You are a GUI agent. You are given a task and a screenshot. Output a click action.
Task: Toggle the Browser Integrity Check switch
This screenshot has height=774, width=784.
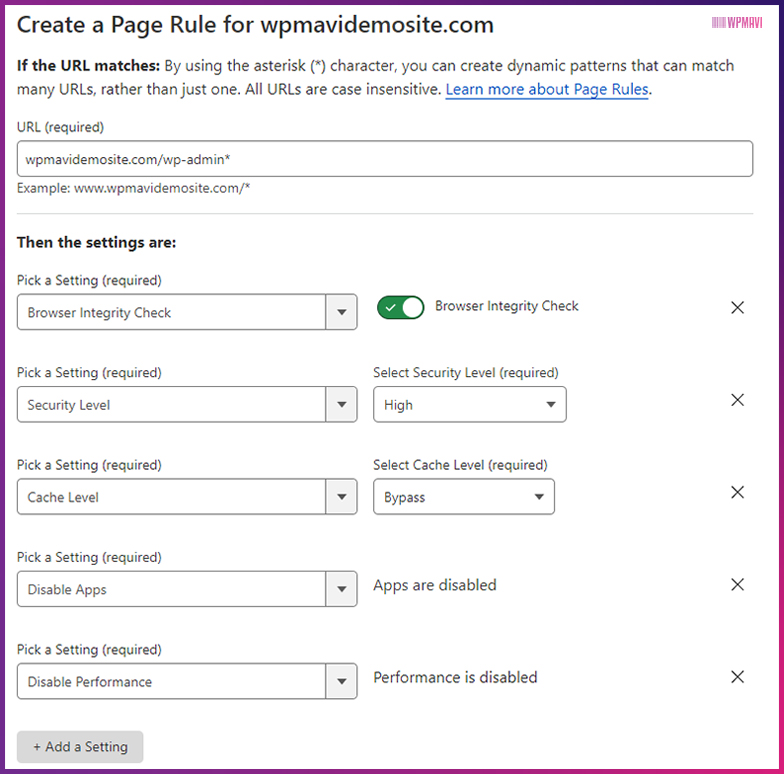(400, 308)
